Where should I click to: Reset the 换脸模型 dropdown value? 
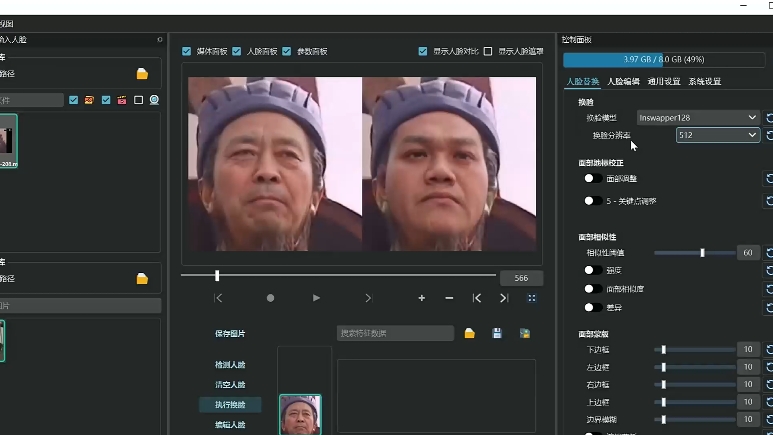point(768,118)
